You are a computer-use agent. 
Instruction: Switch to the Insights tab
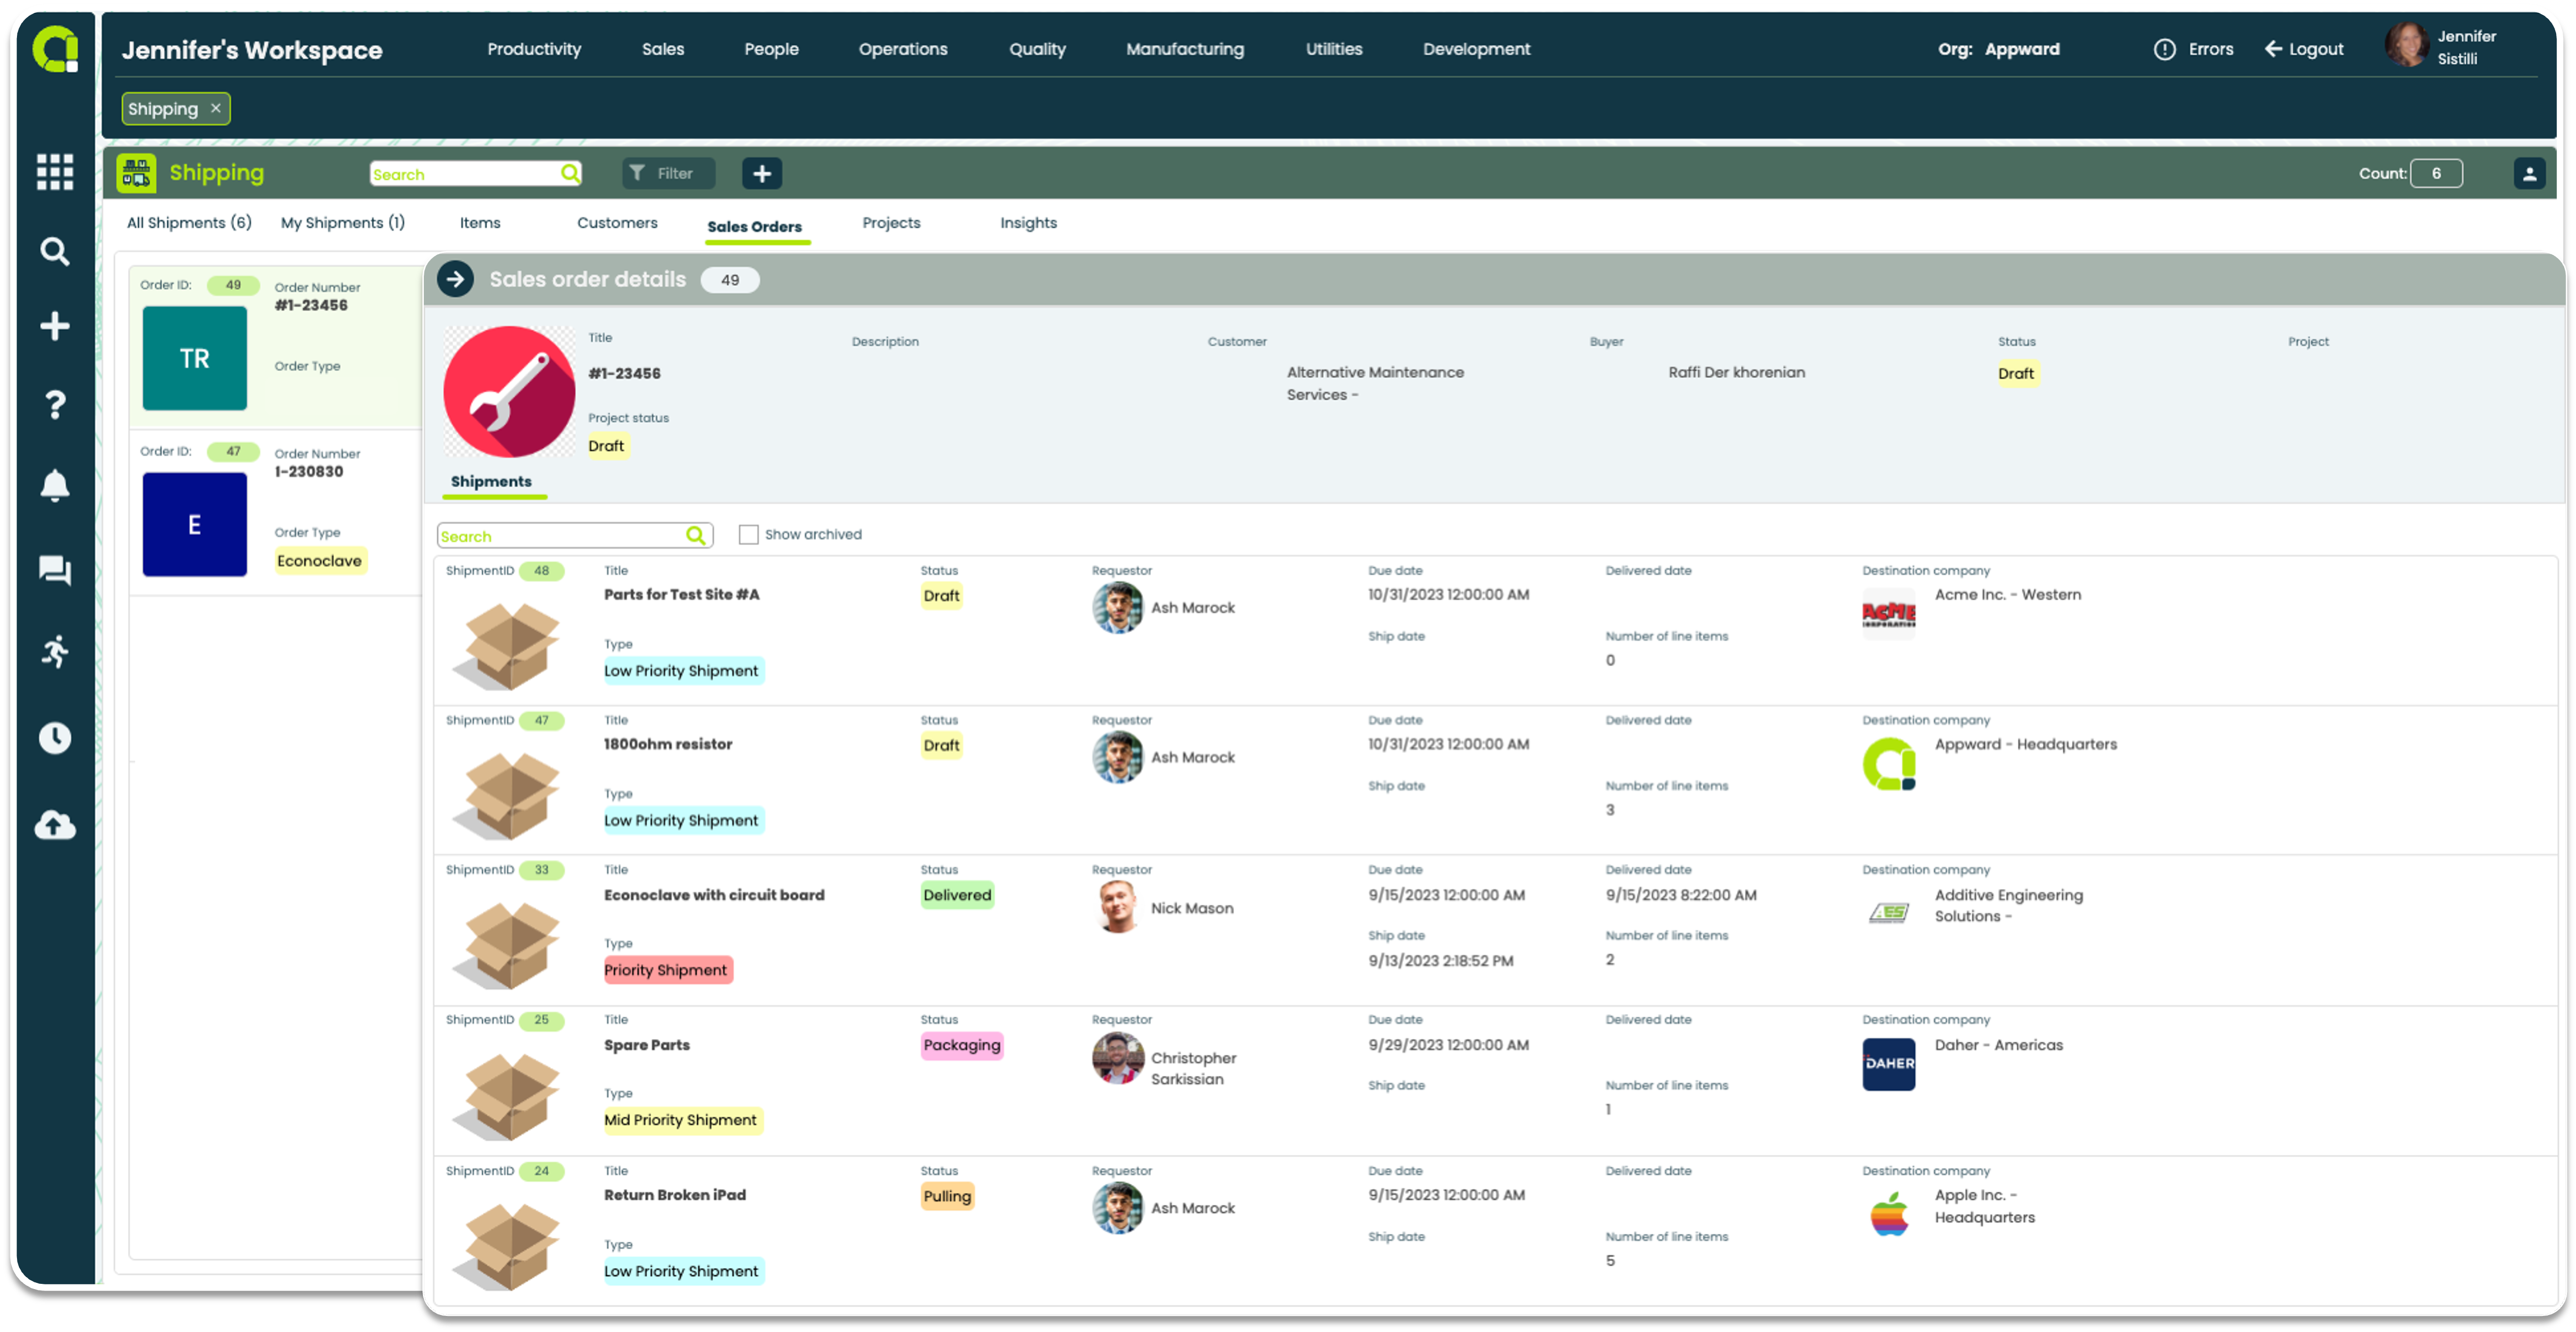pos(1028,223)
